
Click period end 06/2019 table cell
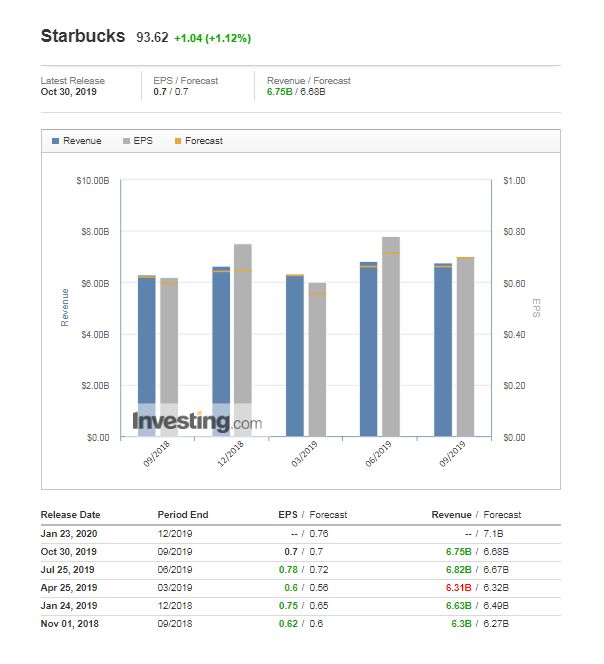click(175, 570)
